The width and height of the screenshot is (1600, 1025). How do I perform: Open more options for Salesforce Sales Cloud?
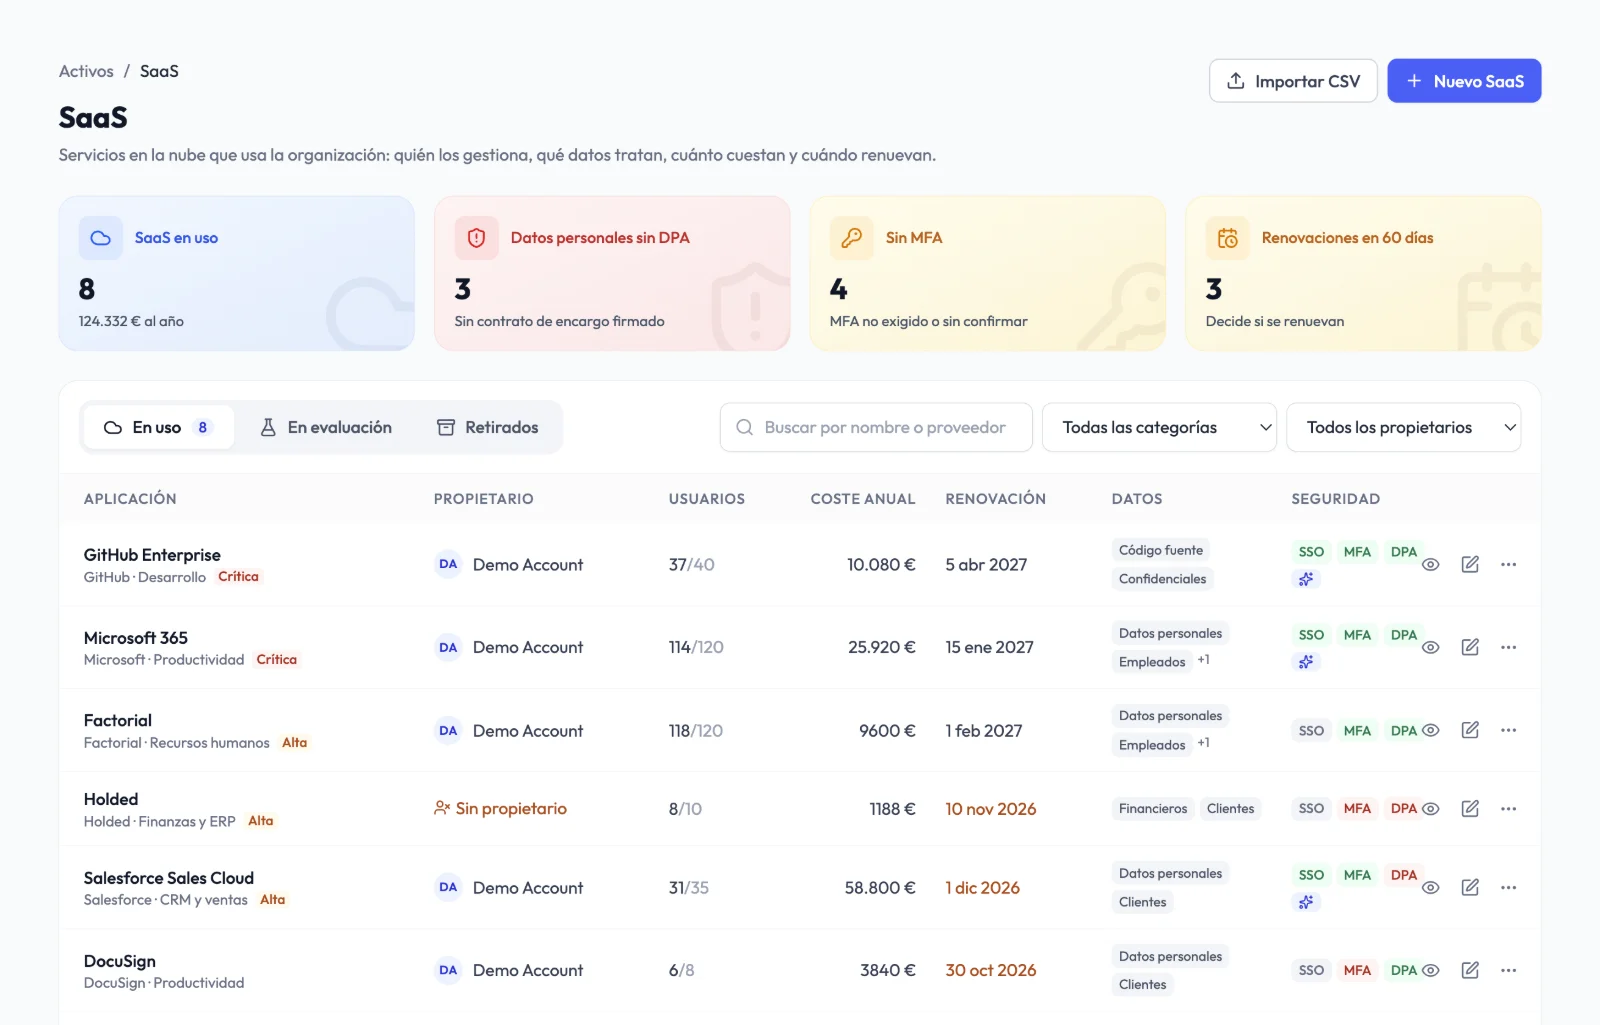pyautogui.click(x=1508, y=887)
